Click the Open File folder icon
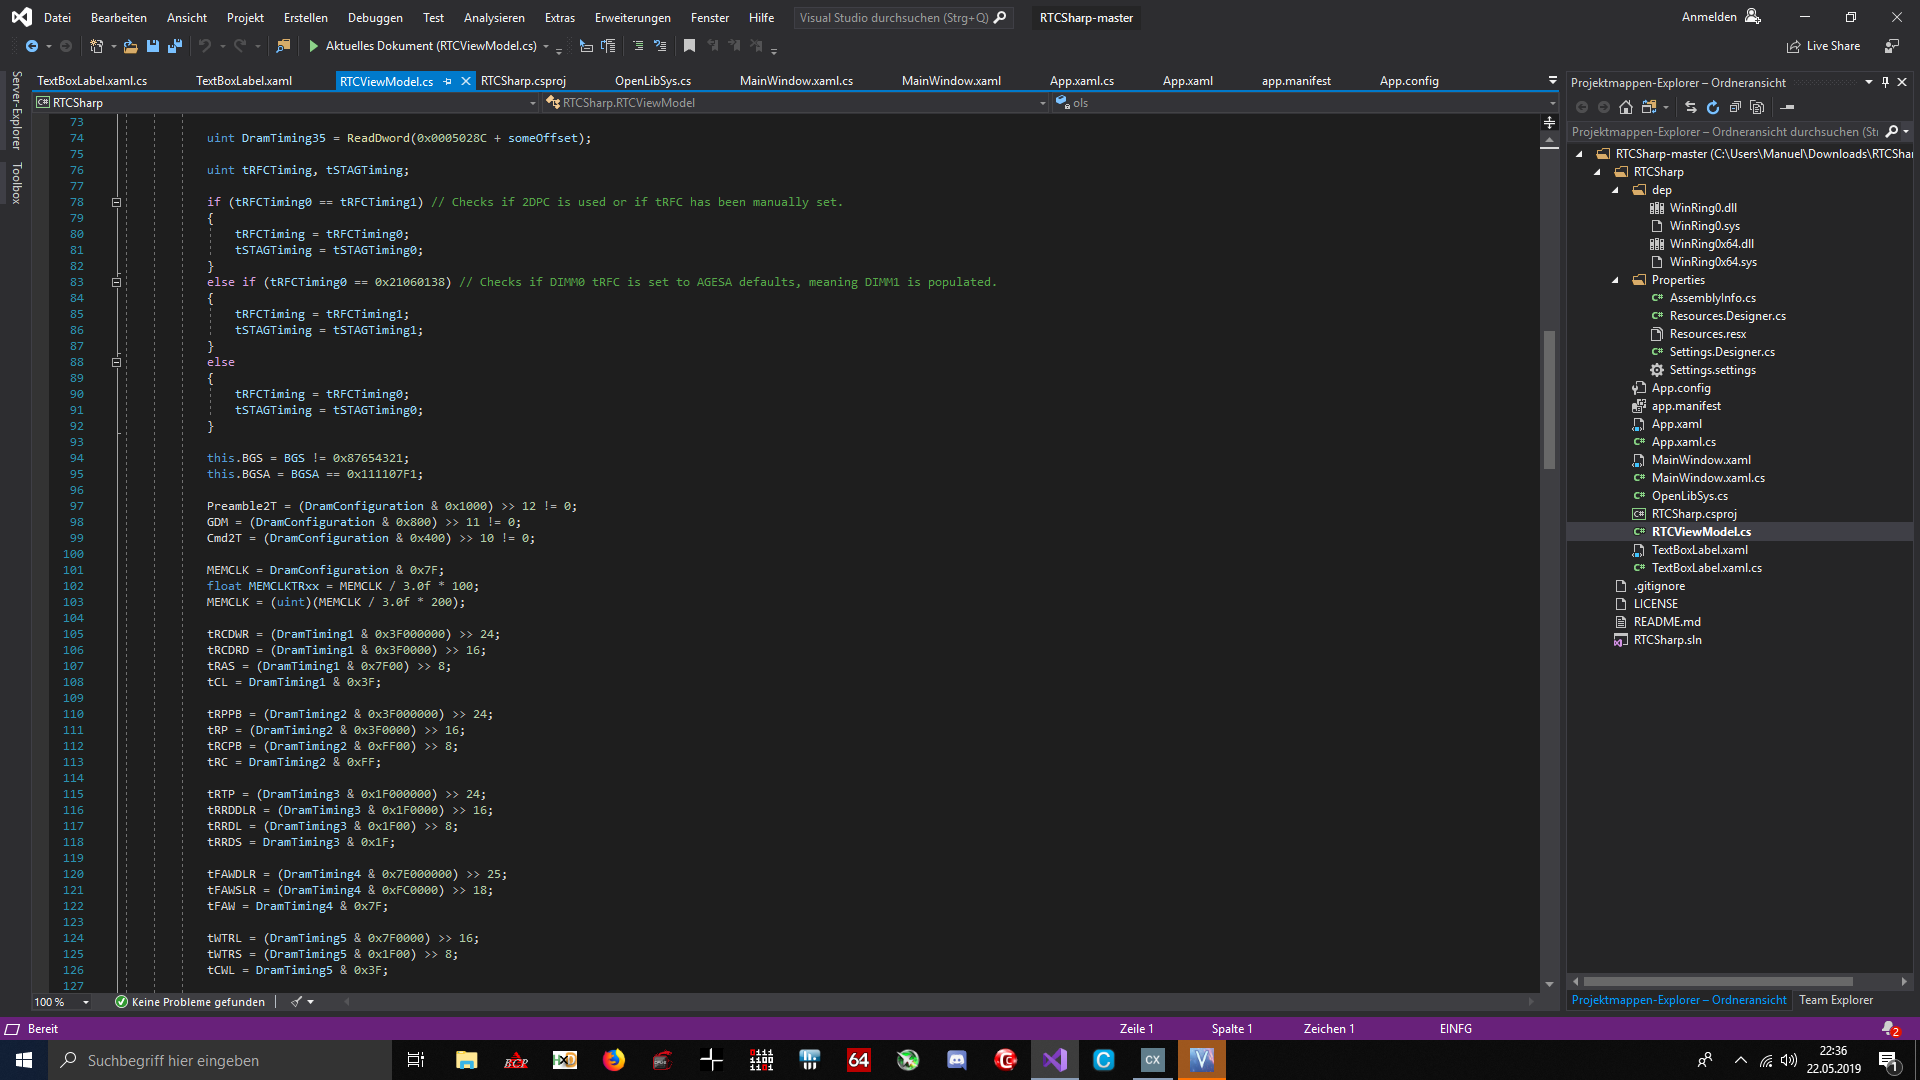Screen dimensions: 1920x1080 coord(130,46)
